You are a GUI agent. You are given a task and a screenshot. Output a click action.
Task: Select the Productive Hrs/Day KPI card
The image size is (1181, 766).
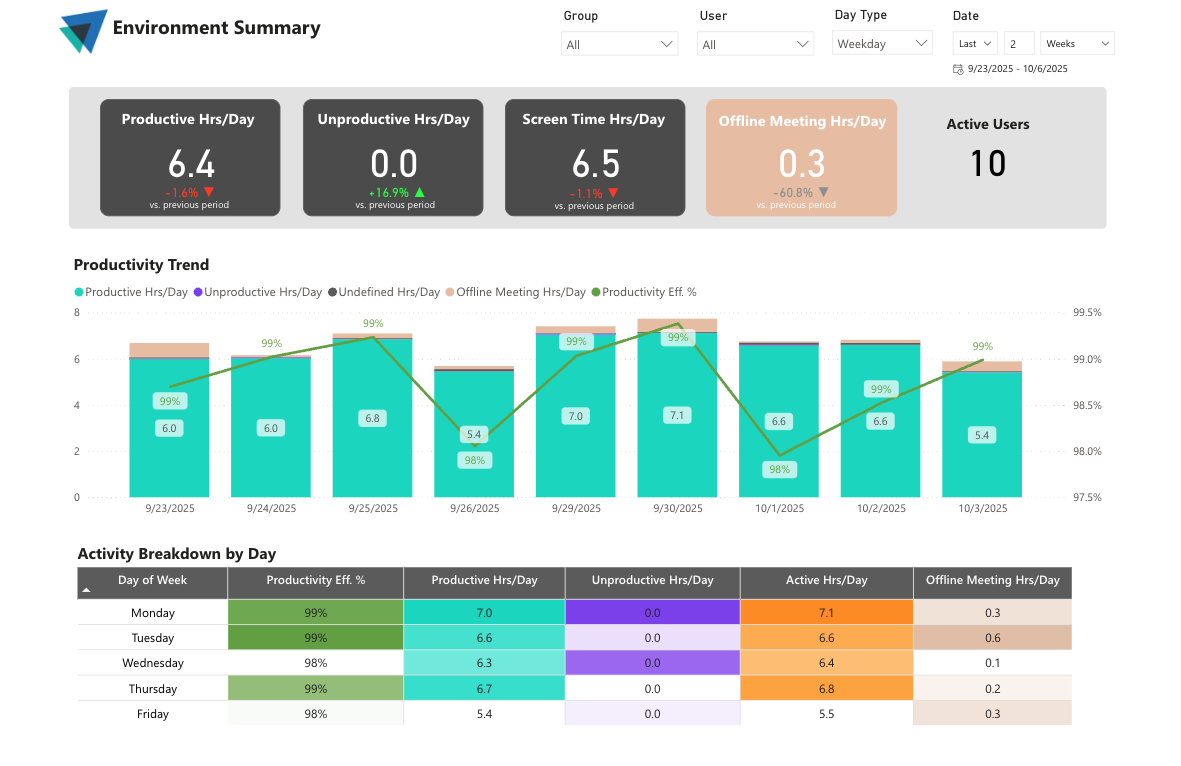190,157
